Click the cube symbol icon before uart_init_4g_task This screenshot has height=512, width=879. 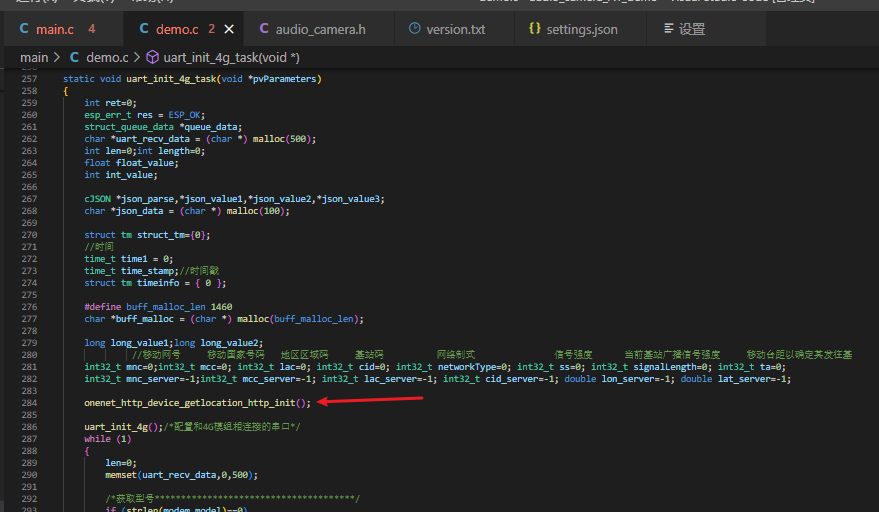click(x=152, y=57)
